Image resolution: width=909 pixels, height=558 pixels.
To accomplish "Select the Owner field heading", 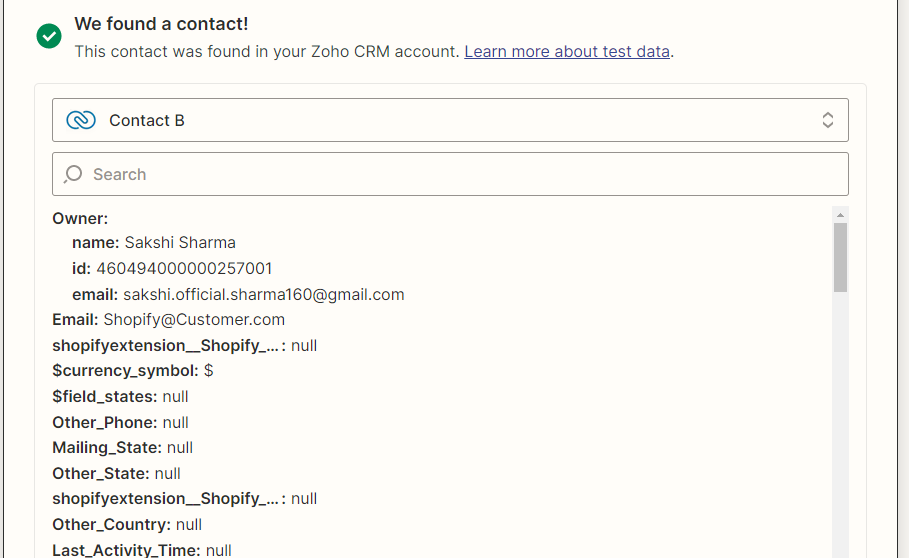I will pyautogui.click(x=80, y=218).
